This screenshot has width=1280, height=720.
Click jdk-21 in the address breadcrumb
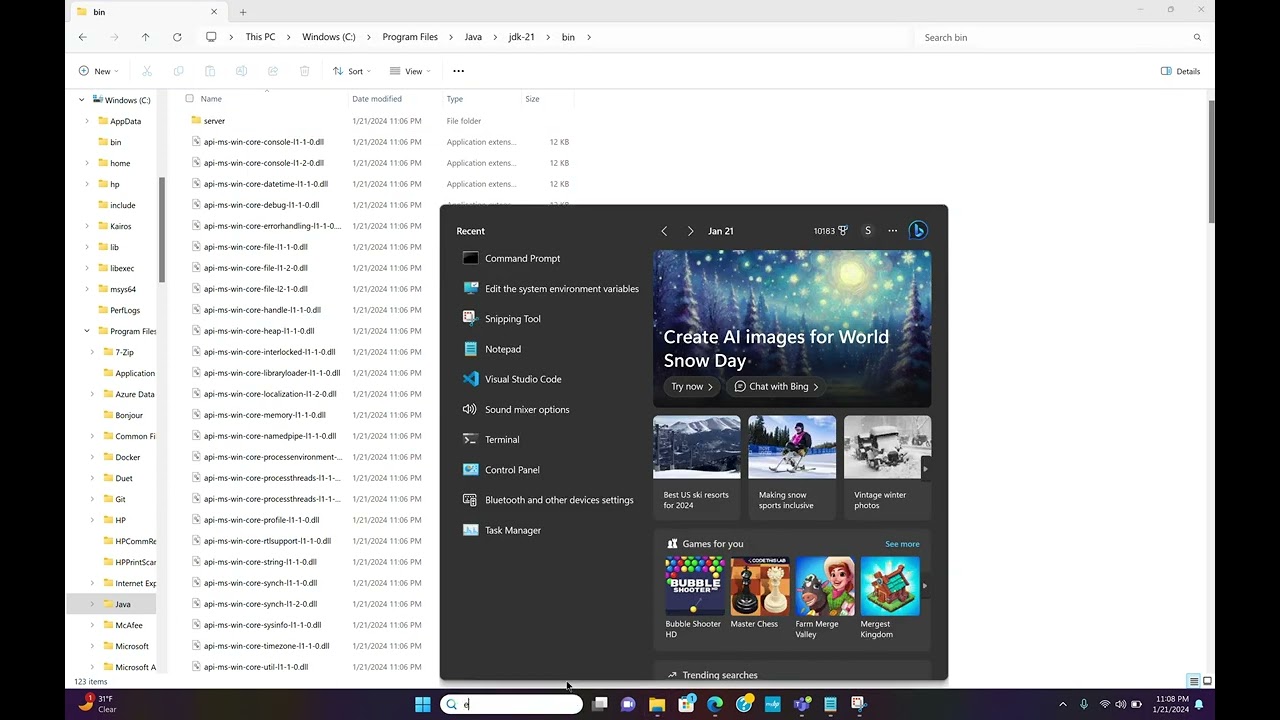(521, 37)
